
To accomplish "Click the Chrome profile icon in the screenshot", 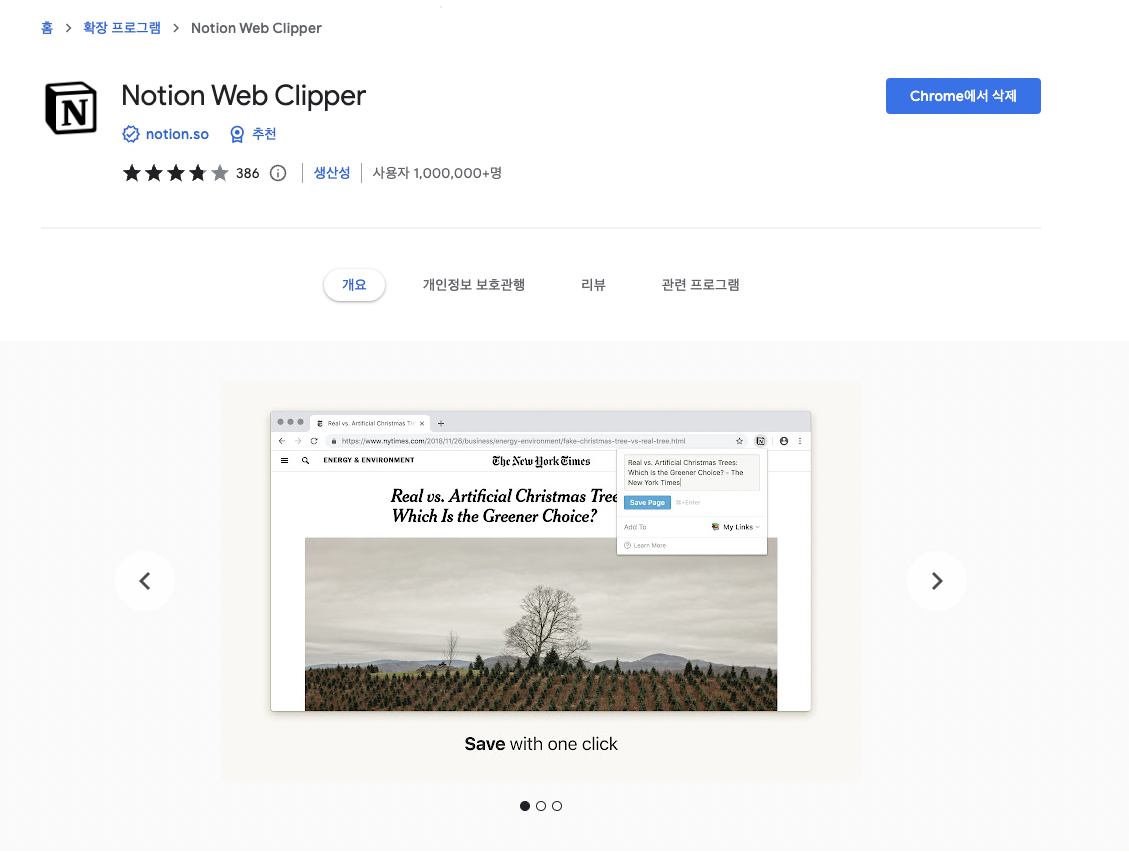I will pos(784,442).
